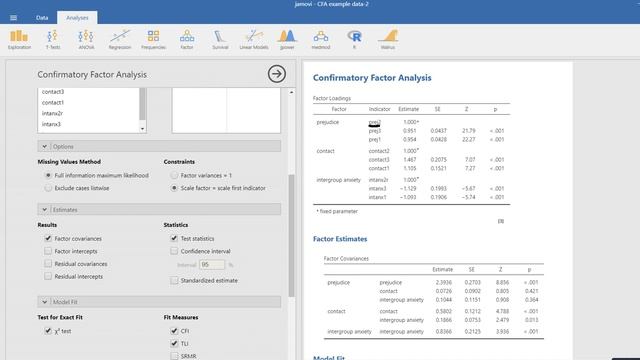Click variable list scrollbar down arrow
This screenshot has width=640, height=360.
[x=142, y=129]
